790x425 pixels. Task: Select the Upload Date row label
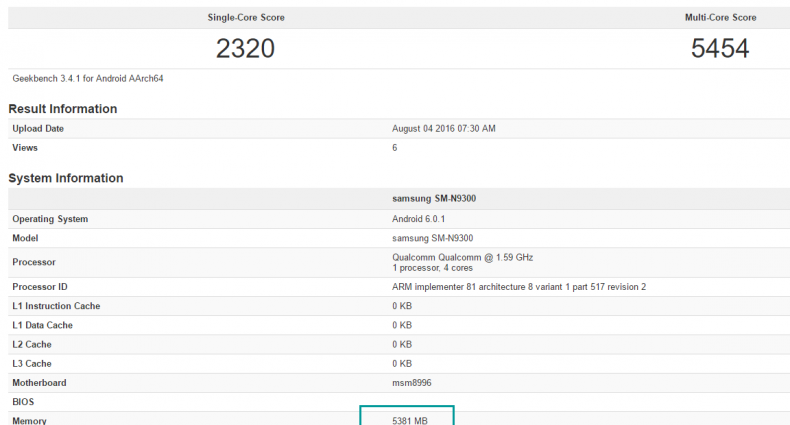[x=40, y=128]
